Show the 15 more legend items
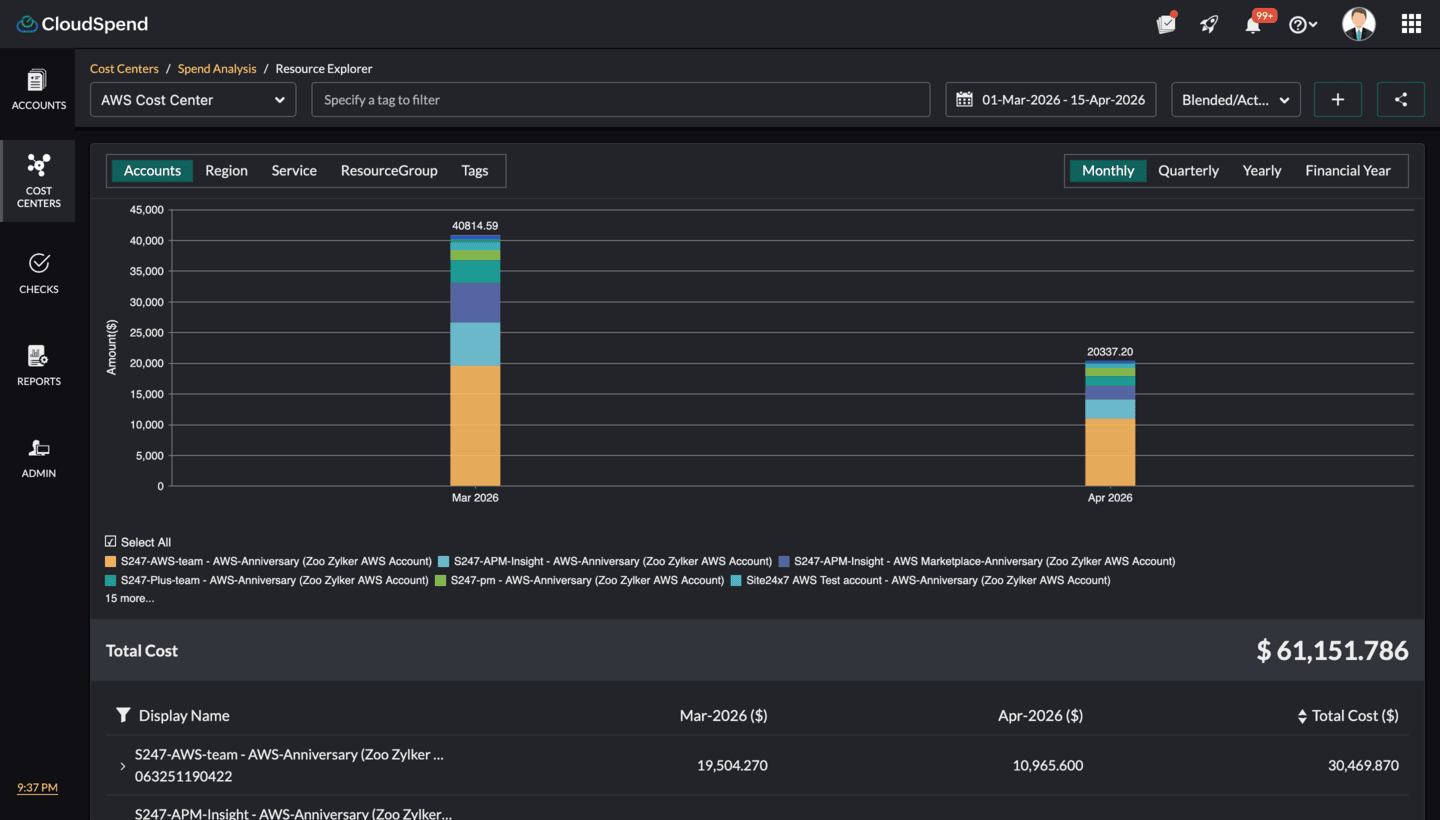The image size is (1440, 820). point(130,599)
